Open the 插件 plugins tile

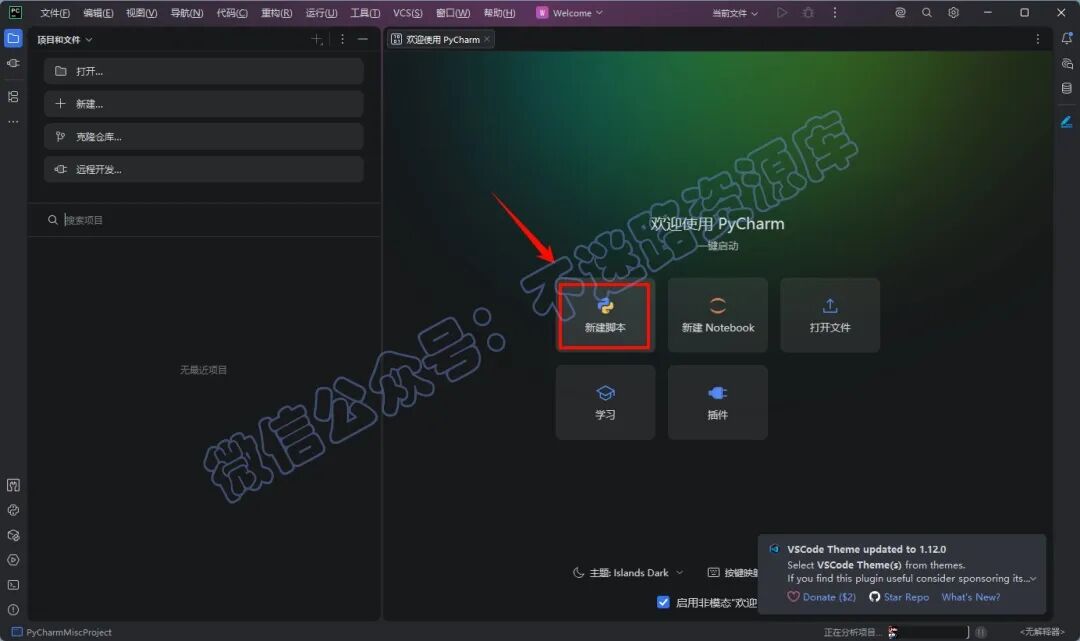[717, 402]
